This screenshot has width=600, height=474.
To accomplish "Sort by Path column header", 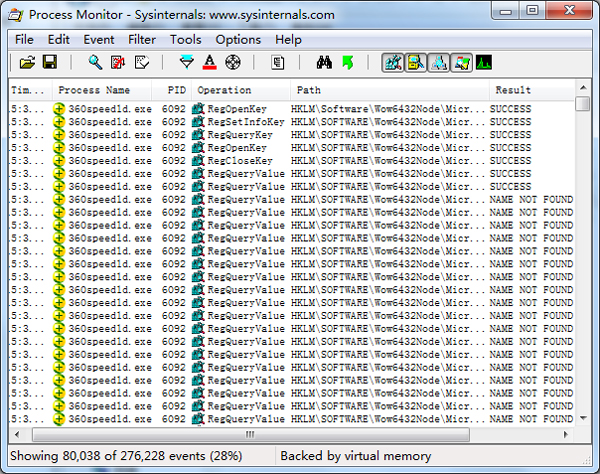I will click(x=390, y=90).
